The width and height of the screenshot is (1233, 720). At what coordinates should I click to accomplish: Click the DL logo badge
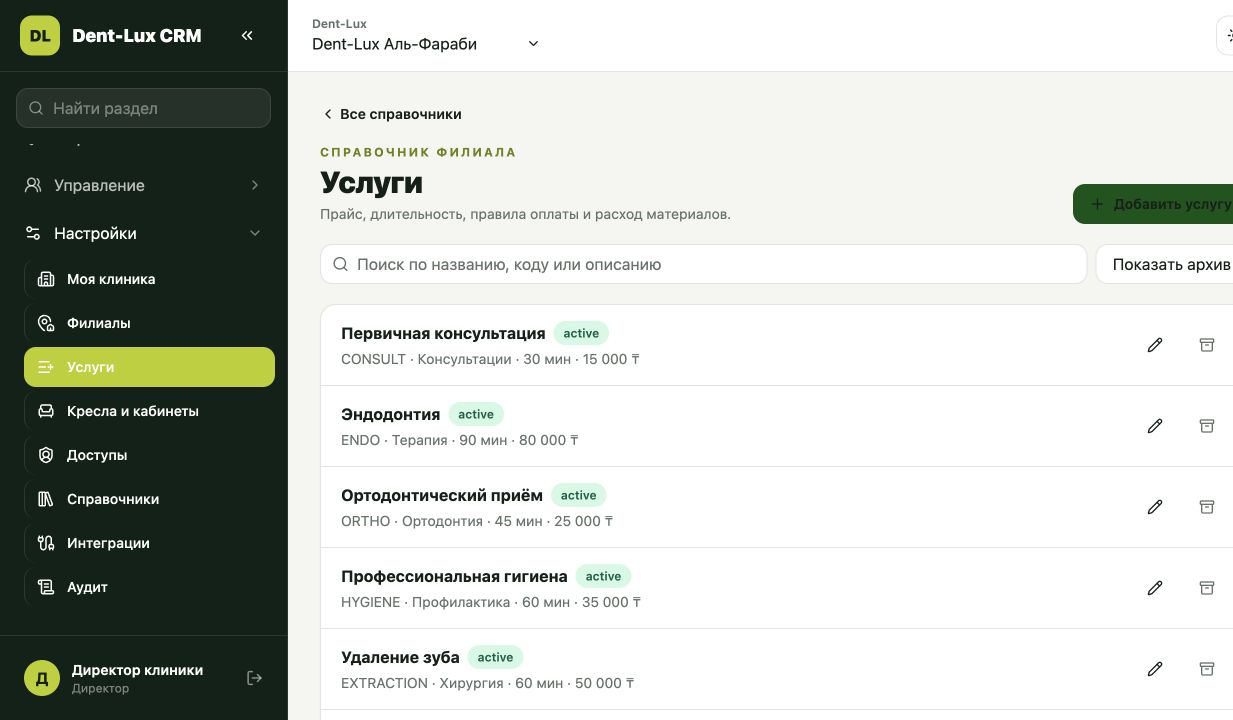40,36
